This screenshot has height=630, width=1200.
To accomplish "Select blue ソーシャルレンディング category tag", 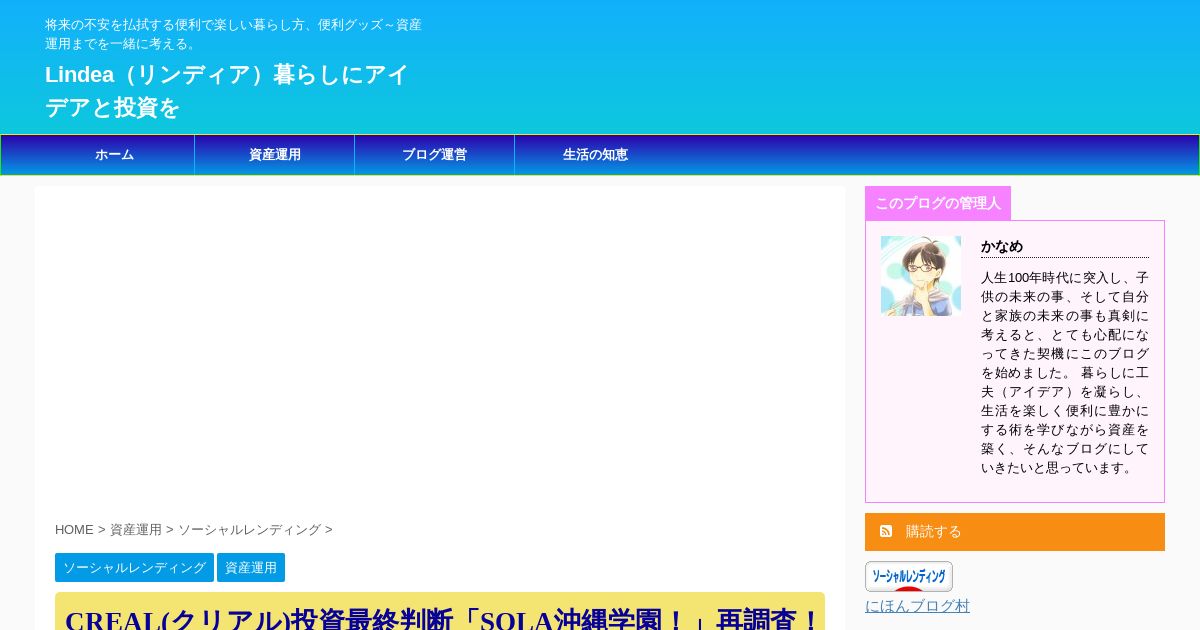I will click(x=134, y=567).
